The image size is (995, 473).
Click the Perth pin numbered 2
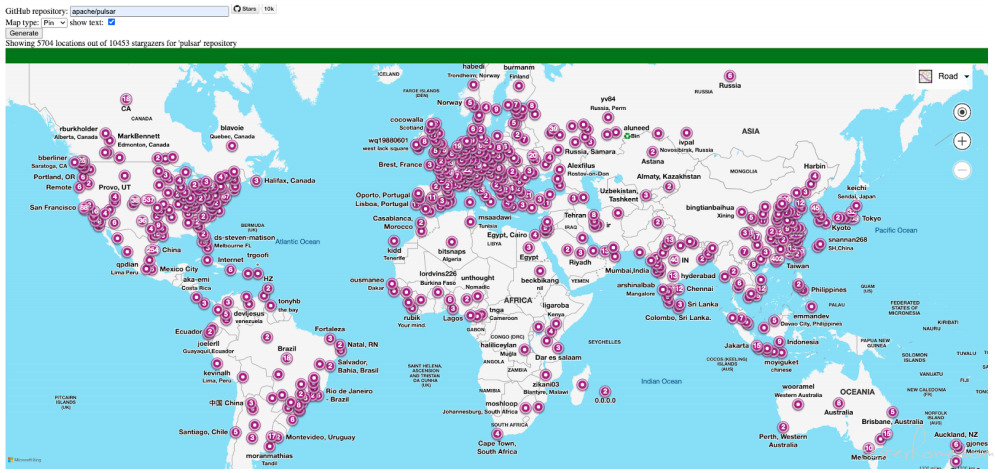[x=783, y=427]
